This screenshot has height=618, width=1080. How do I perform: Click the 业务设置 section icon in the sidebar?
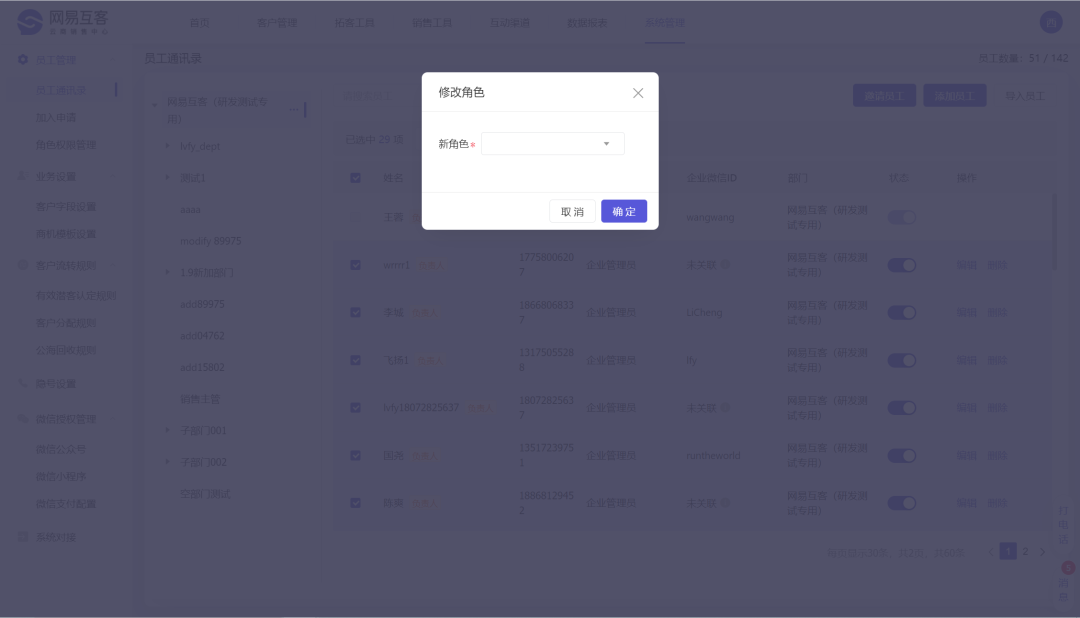pyautogui.click(x=23, y=178)
